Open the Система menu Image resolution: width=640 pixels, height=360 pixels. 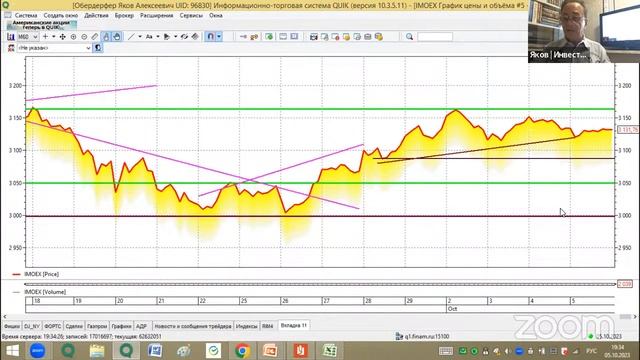[26, 16]
